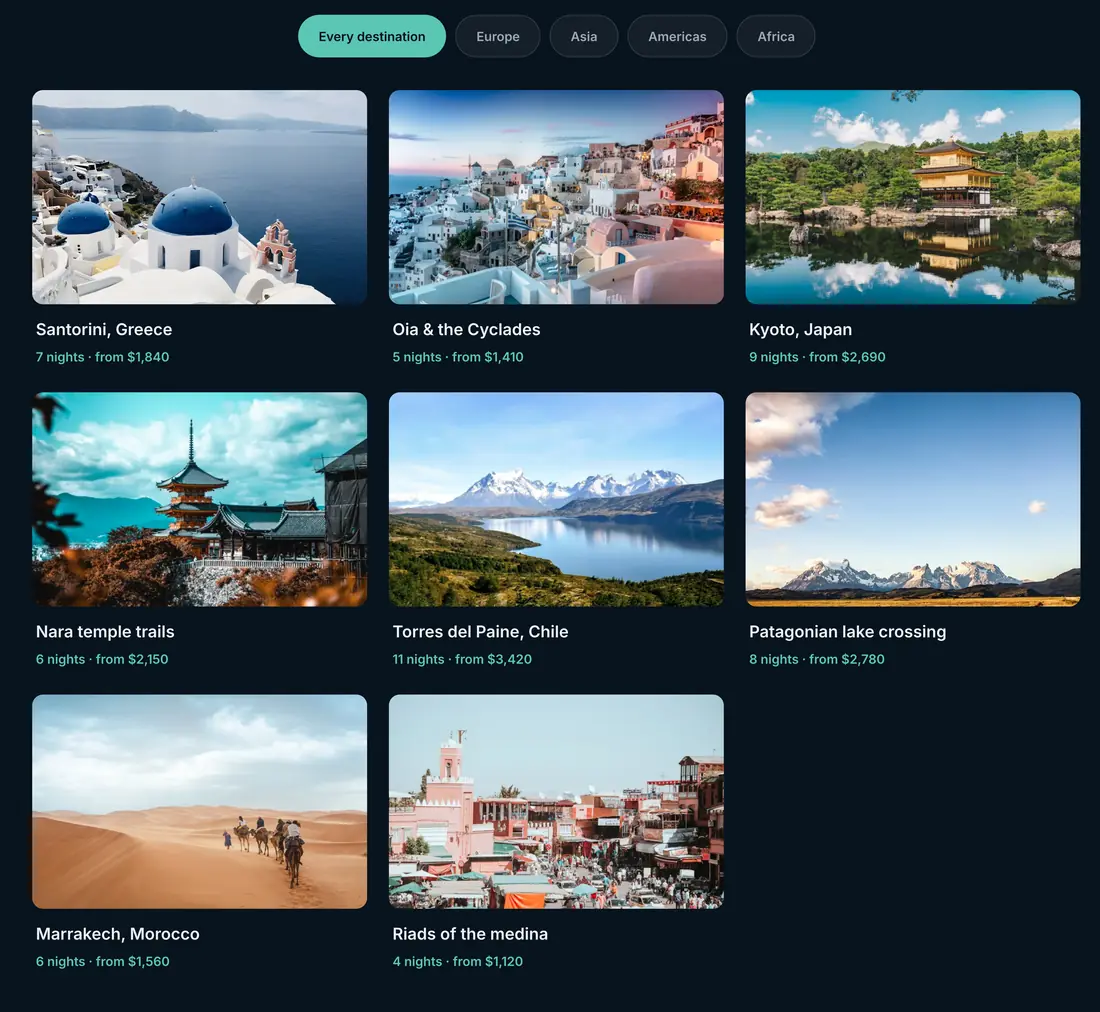Open the Kyoto, Japan golden pavilion photo

pyautogui.click(x=913, y=197)
